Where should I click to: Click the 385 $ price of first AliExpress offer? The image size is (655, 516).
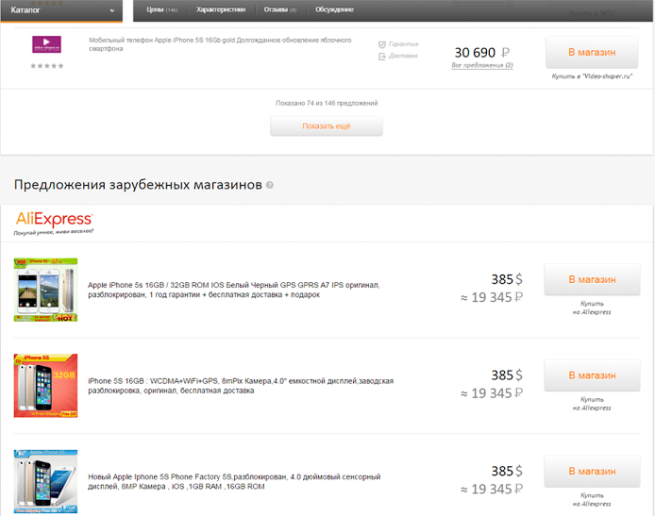(507, 279)
